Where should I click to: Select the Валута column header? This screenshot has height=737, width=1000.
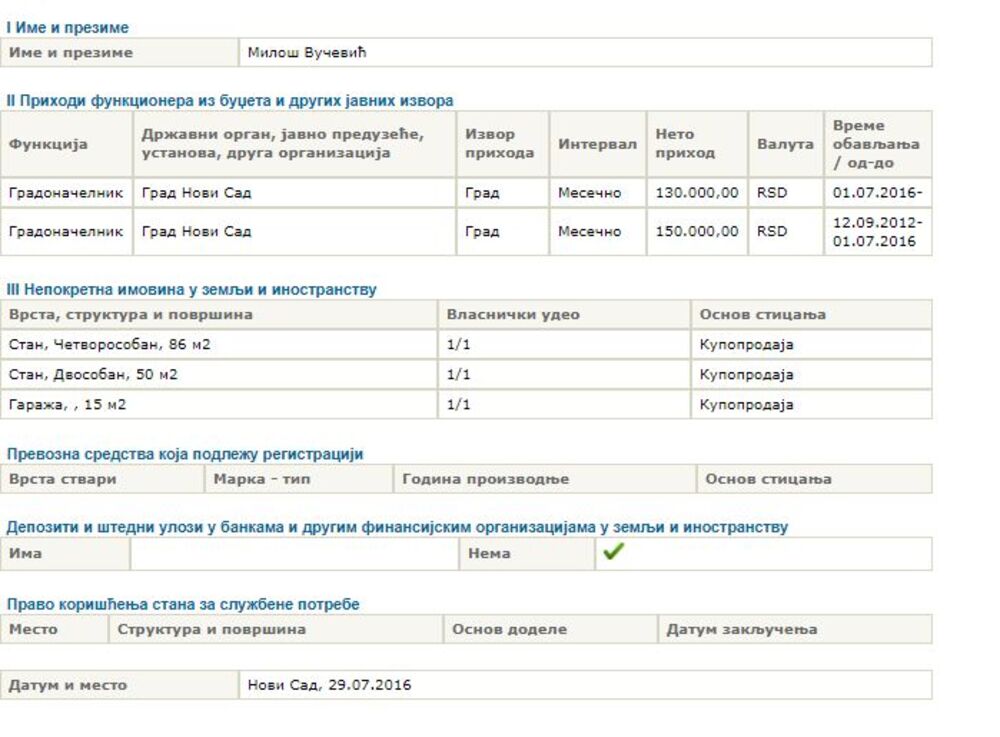(x=785, y=144)
